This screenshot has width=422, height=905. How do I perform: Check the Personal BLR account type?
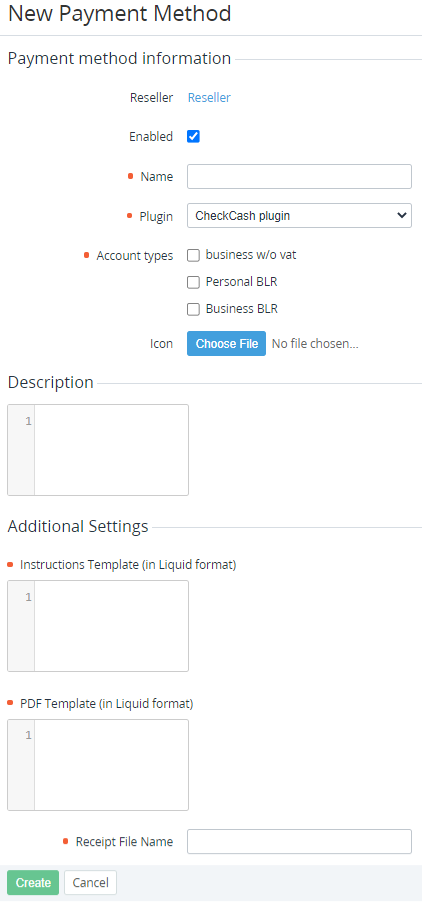193,282
